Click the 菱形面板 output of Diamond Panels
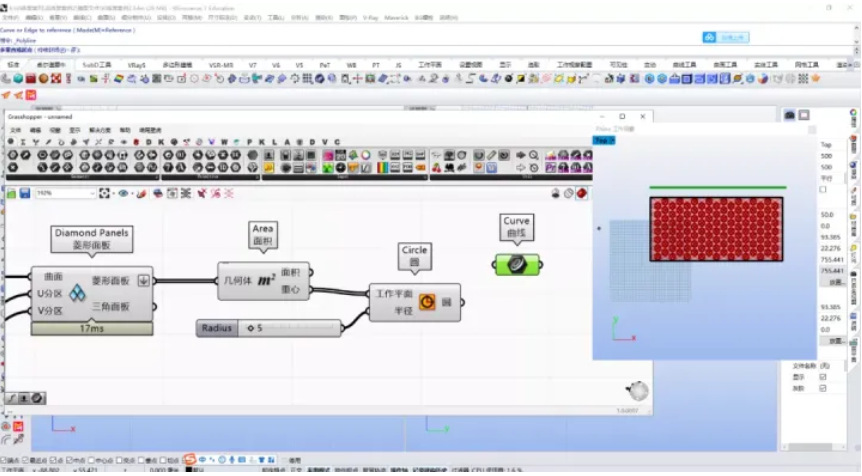Image resolution: width=862 pixels, height=476 pixels. click(x=110, y=281)
